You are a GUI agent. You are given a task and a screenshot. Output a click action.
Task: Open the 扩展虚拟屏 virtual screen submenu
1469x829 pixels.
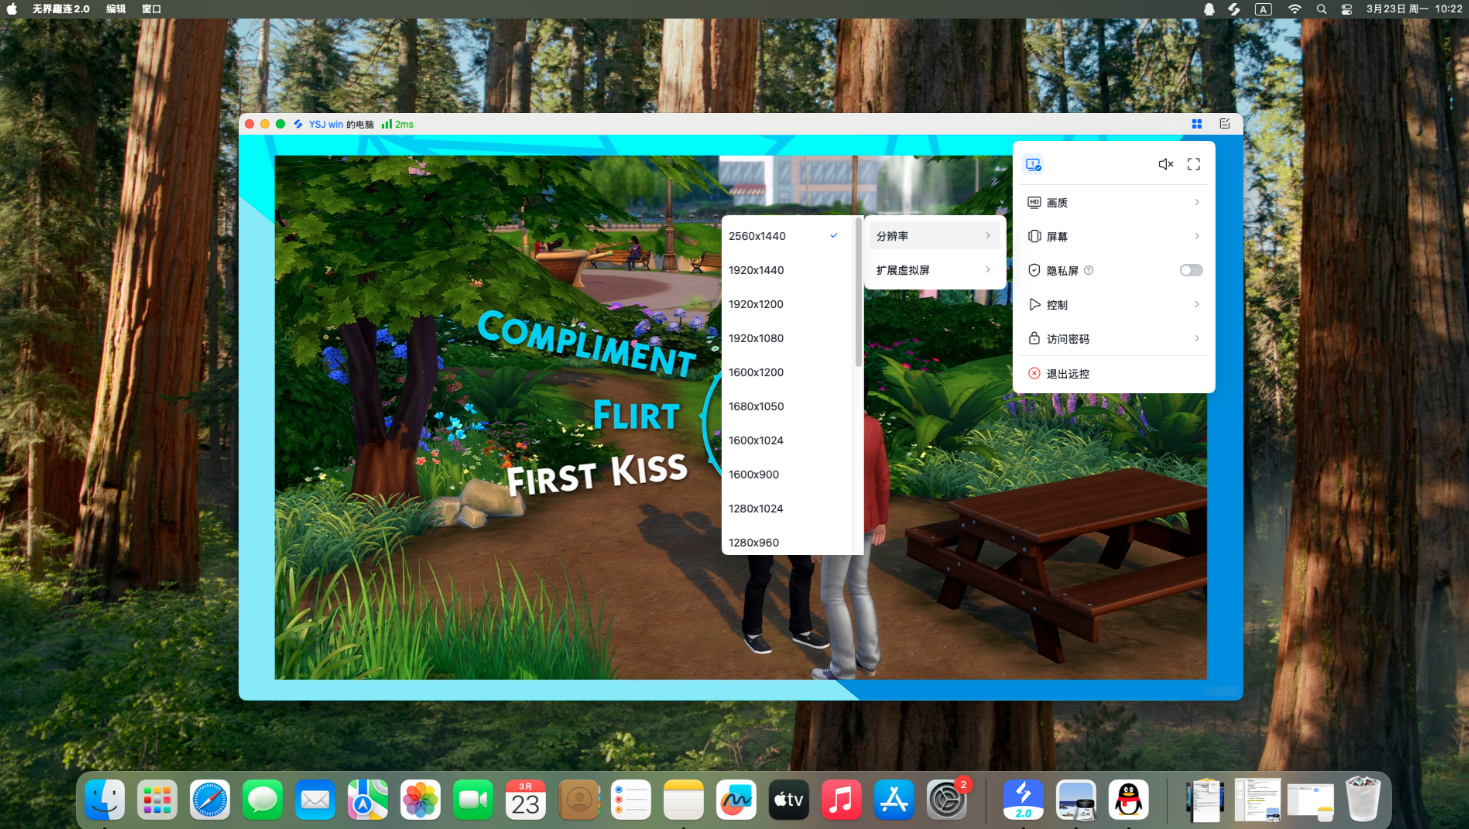[x=933, y=270]
